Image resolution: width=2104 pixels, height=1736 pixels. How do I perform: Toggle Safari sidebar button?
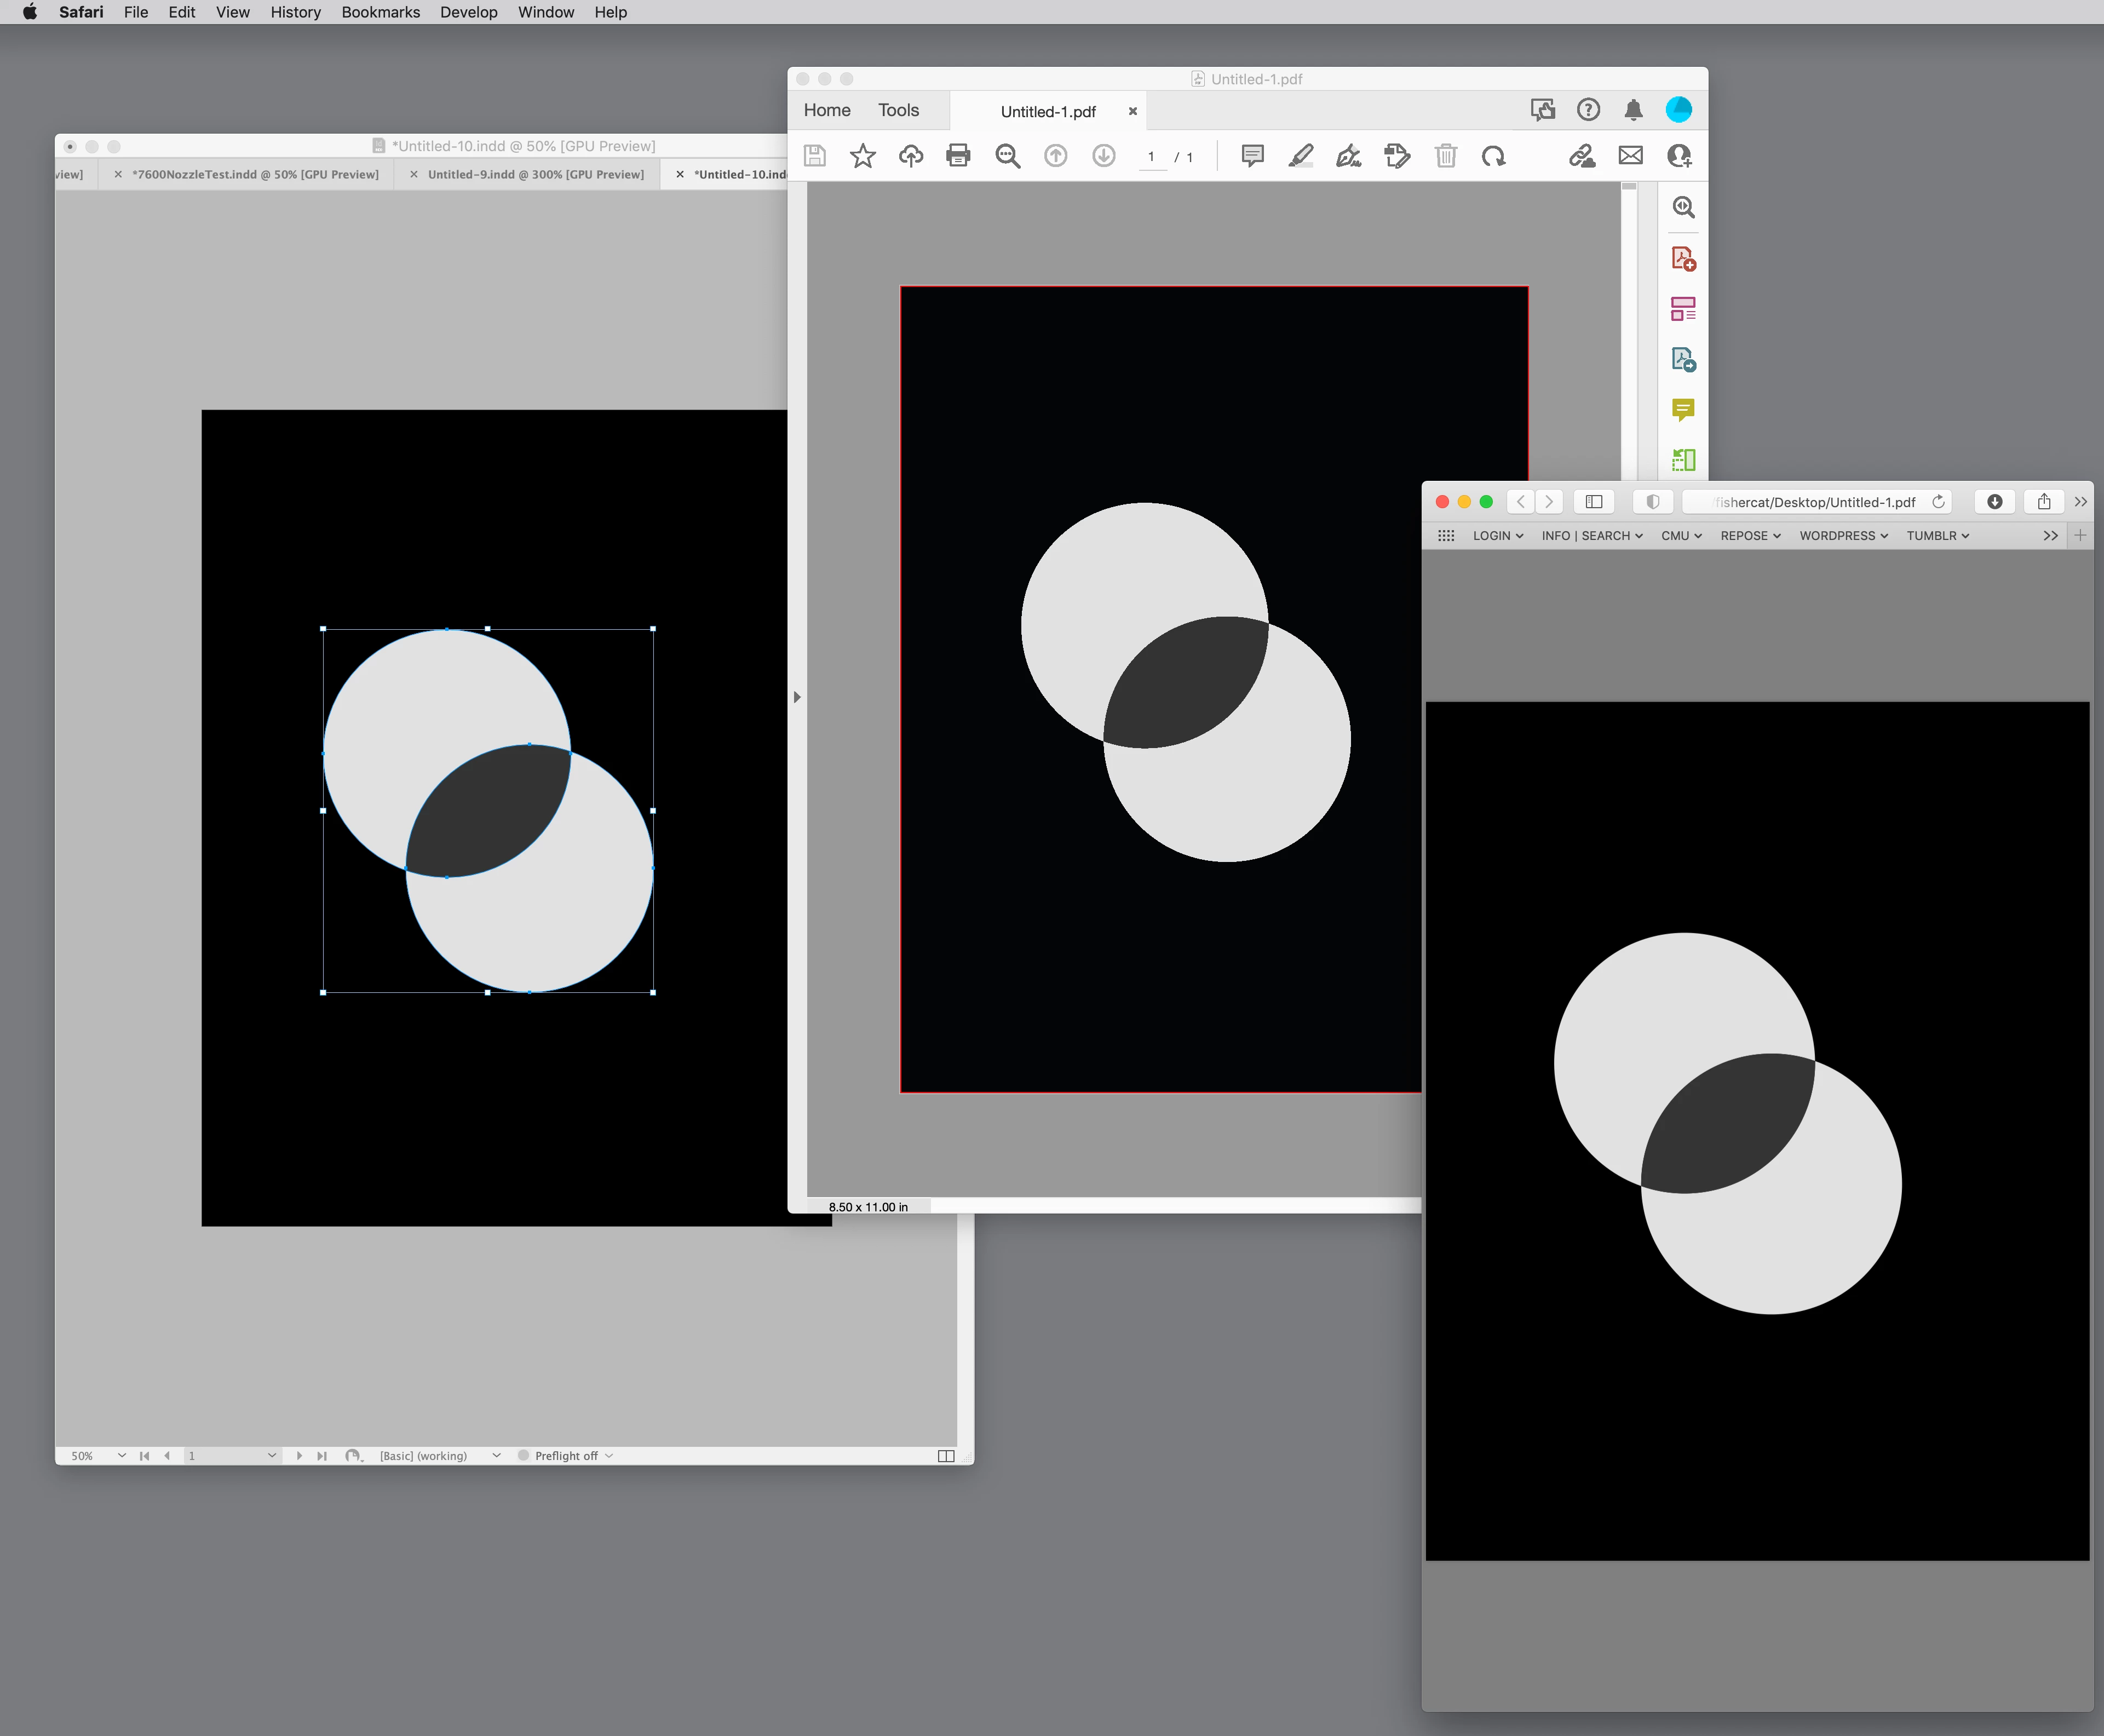[1594, 502]
